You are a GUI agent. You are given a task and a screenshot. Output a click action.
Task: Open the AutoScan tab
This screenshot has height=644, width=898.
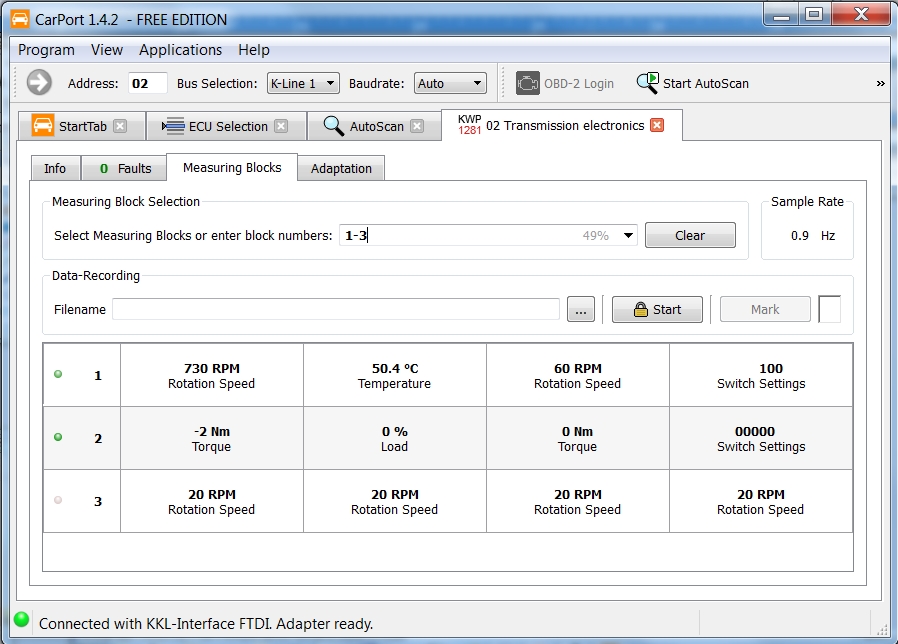[376, 126]
